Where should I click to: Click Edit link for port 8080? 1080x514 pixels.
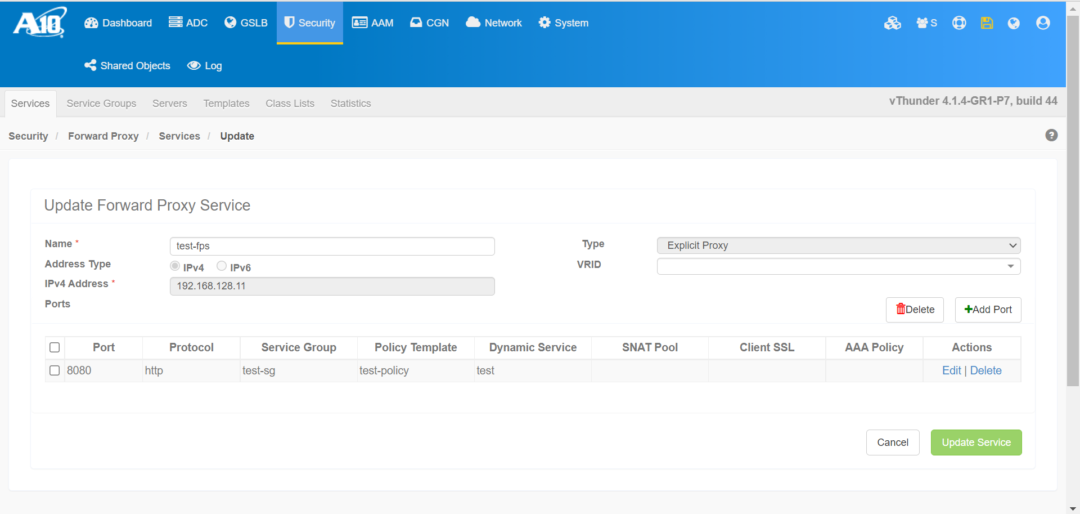click(x=951, y=371)
